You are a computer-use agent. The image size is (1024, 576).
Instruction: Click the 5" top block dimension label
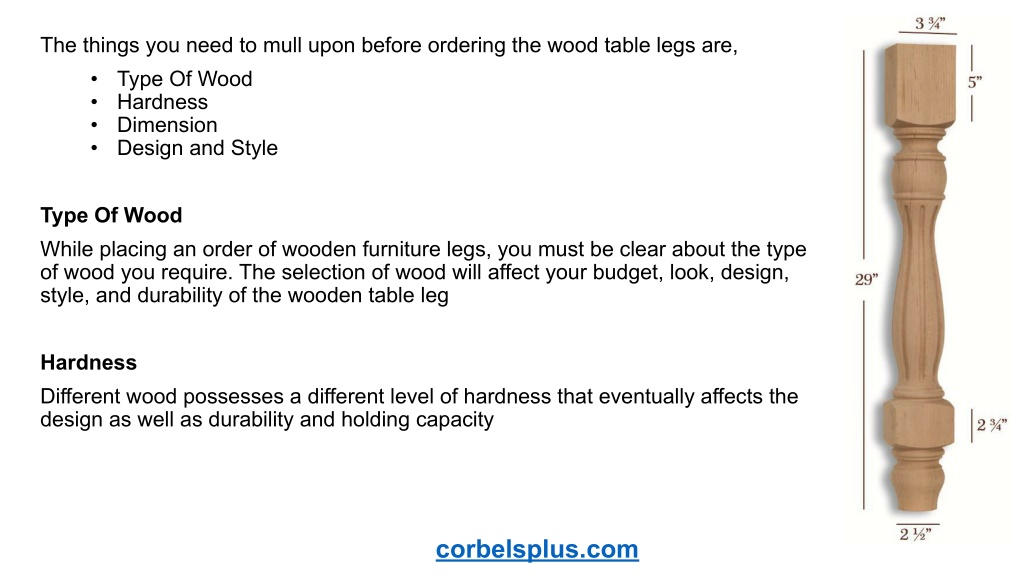(974, 82)
